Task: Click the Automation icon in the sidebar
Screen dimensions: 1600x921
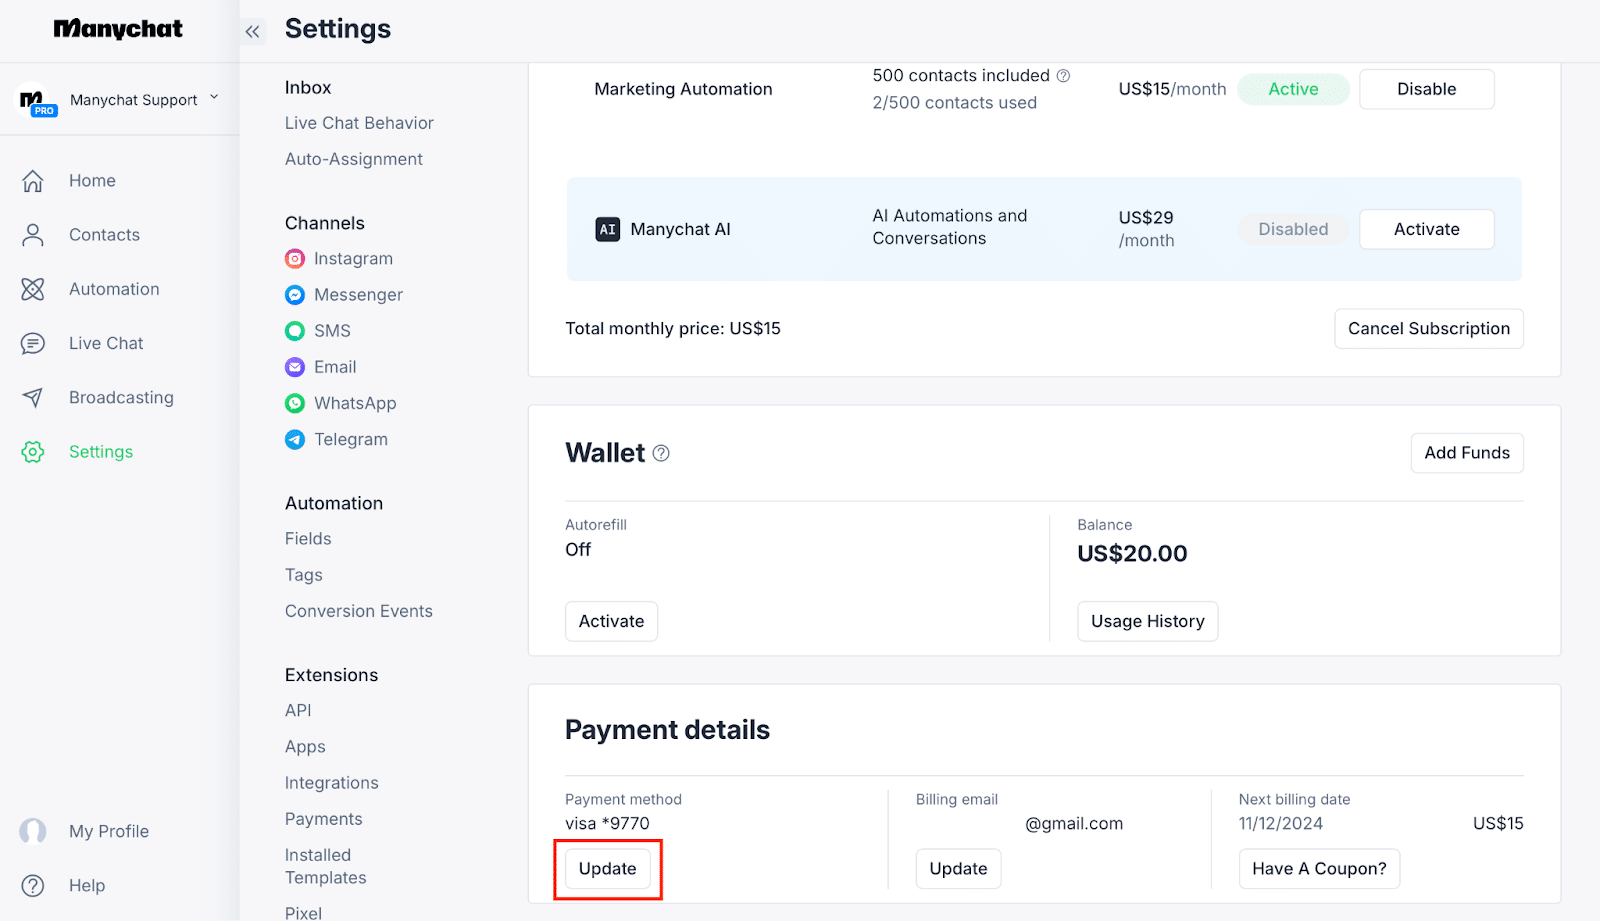Action: (x=33, y=289)
